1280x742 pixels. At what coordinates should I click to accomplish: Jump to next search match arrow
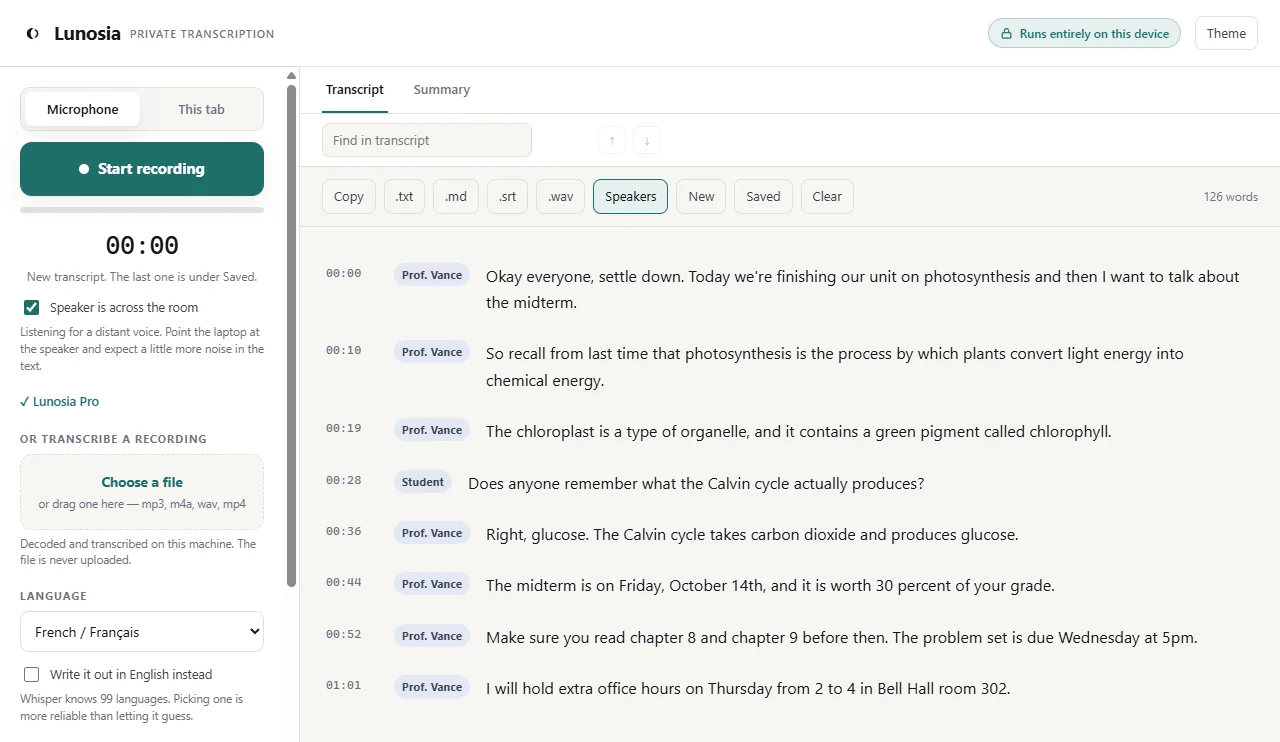tap(647, 141)
